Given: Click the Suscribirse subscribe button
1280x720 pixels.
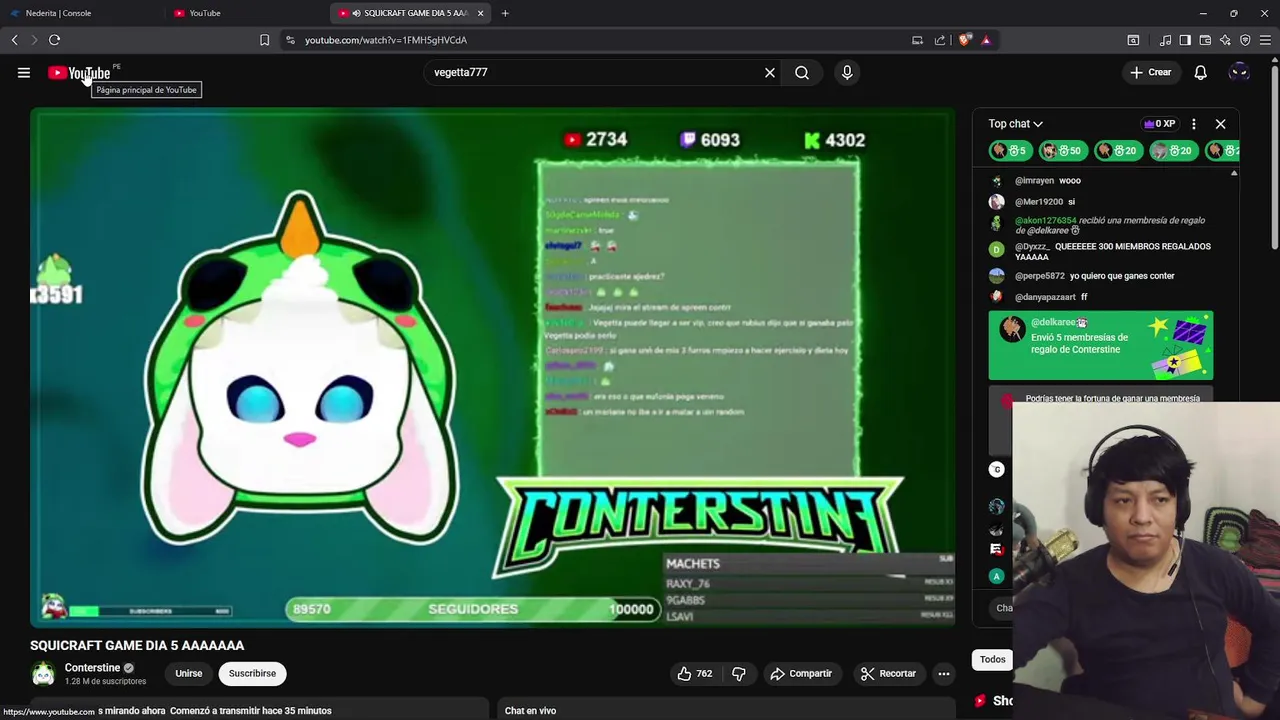Looking at the screenshot, I should tap(252, 673).
